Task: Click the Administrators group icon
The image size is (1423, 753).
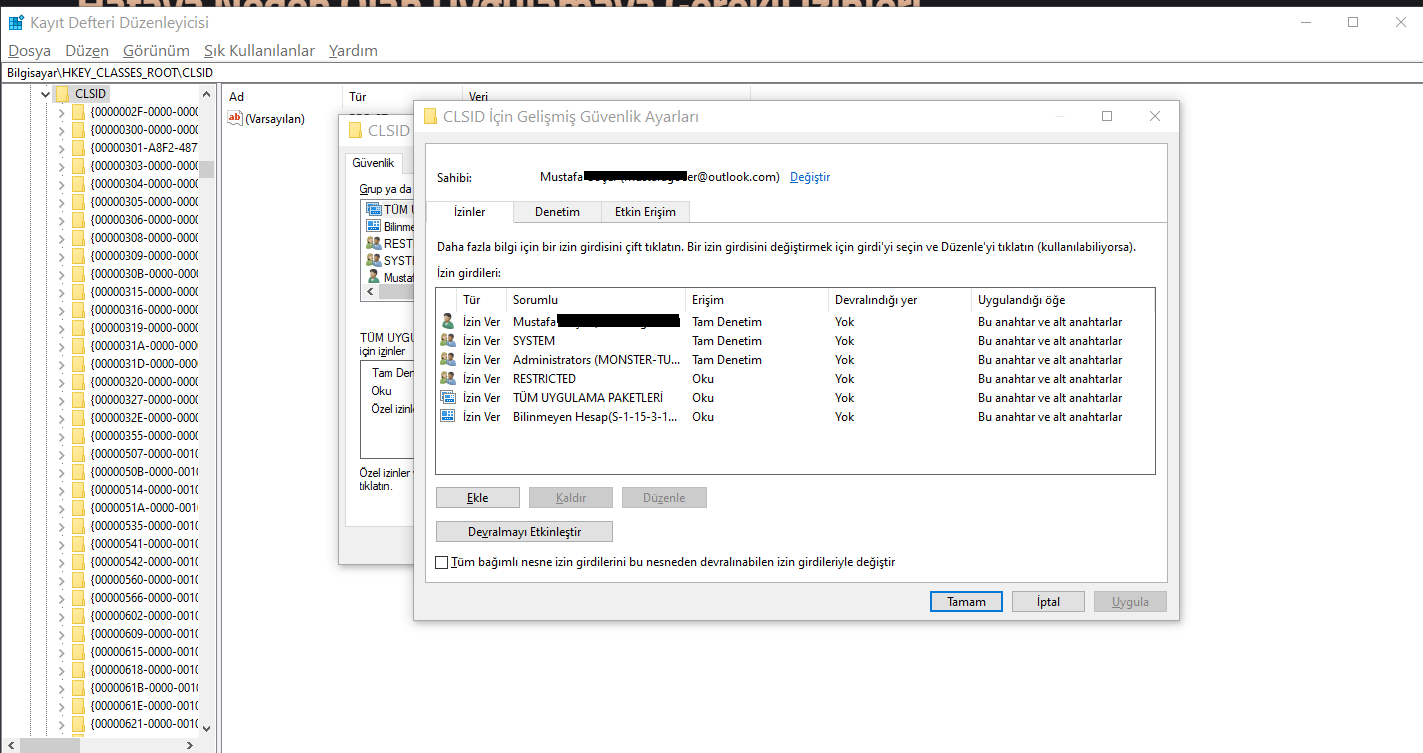Action: click(448, 359)
